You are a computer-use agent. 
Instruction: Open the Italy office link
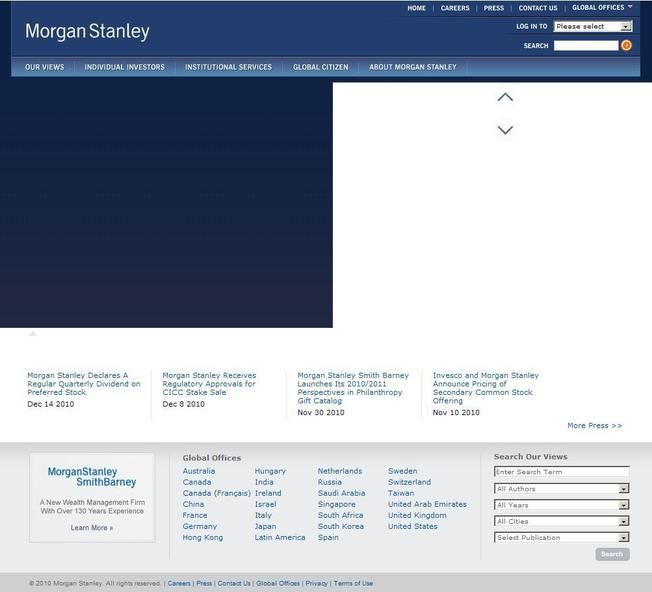[263, 515]
